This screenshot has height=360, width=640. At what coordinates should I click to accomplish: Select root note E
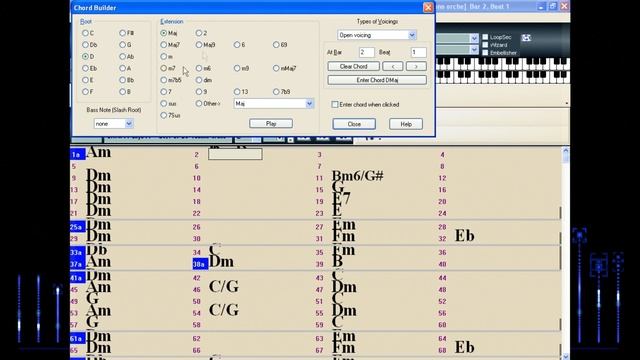coord(85,80)
